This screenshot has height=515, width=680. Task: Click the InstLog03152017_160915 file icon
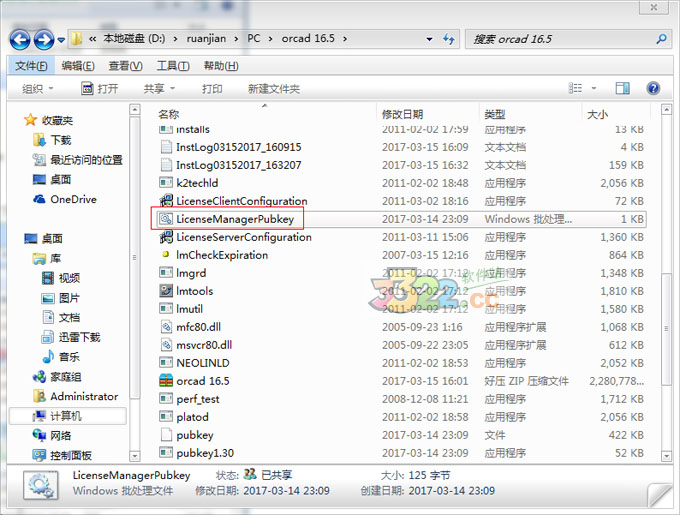[166, 147]
